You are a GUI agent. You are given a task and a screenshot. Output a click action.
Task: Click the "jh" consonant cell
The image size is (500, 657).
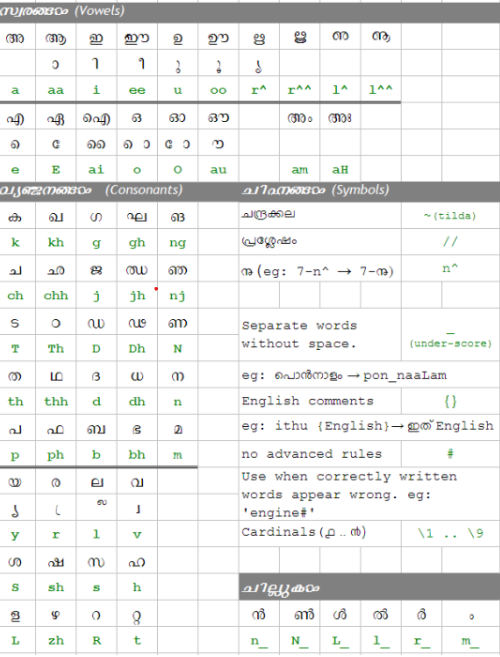coord(137,295)
